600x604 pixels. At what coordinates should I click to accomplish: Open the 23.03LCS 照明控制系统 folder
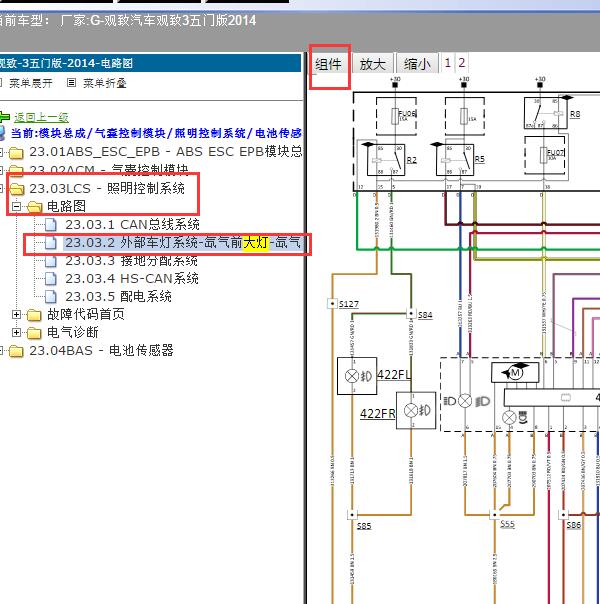[x=107, y=188]
